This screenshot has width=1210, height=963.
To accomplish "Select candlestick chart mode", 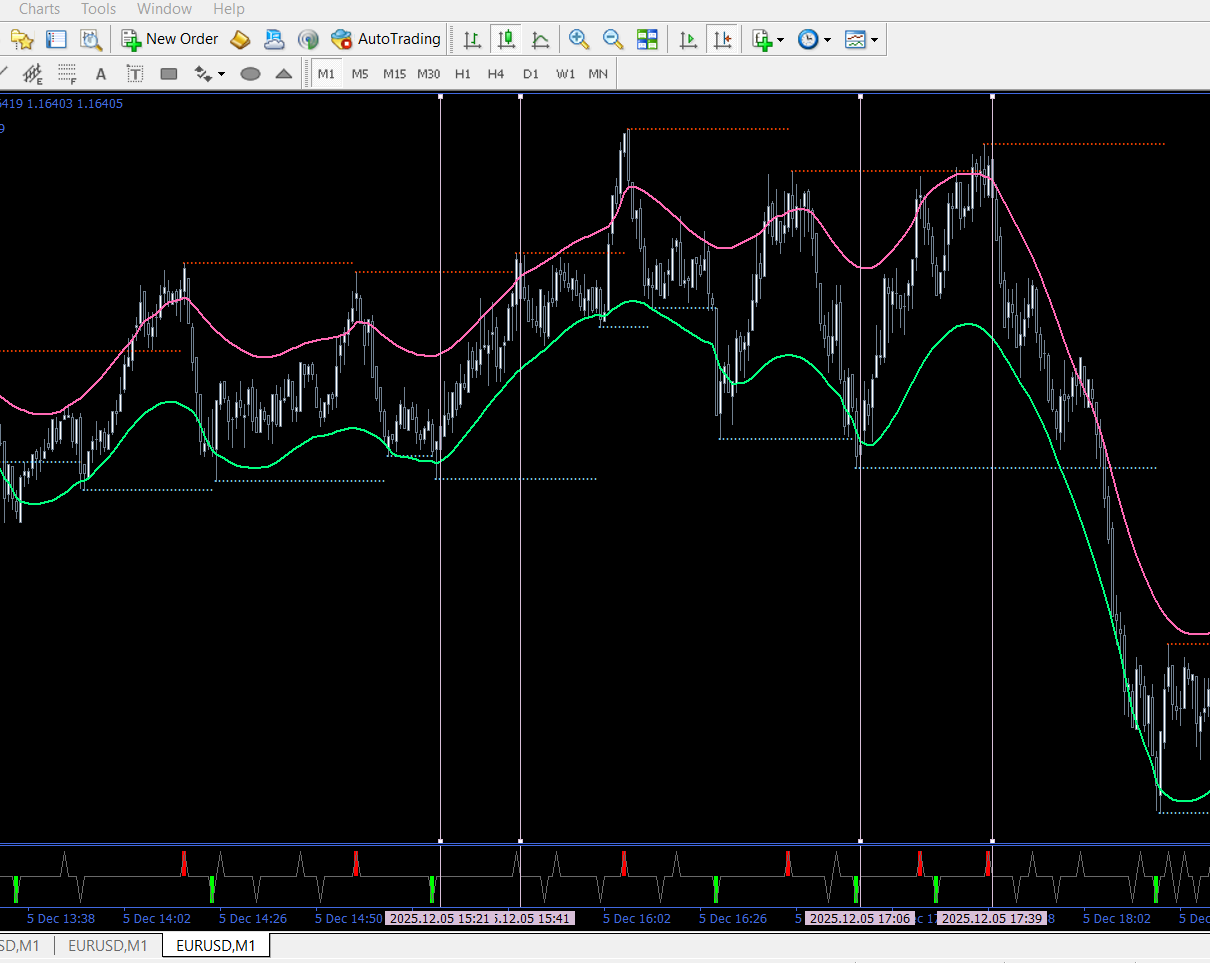I will [x=507, y=39].
